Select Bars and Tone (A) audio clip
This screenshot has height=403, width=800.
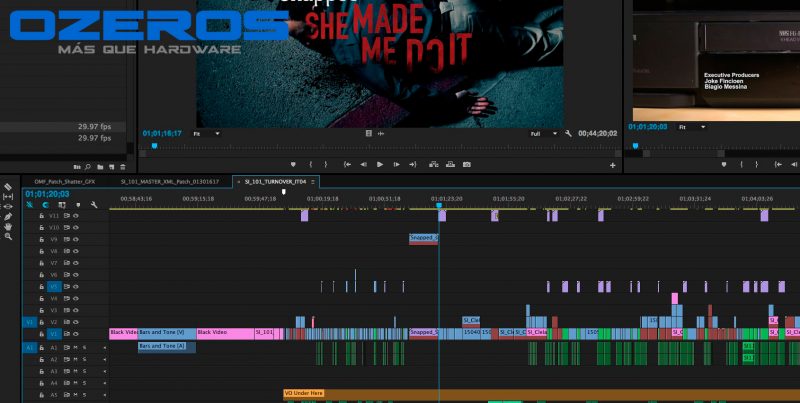[x=167, y=347]
